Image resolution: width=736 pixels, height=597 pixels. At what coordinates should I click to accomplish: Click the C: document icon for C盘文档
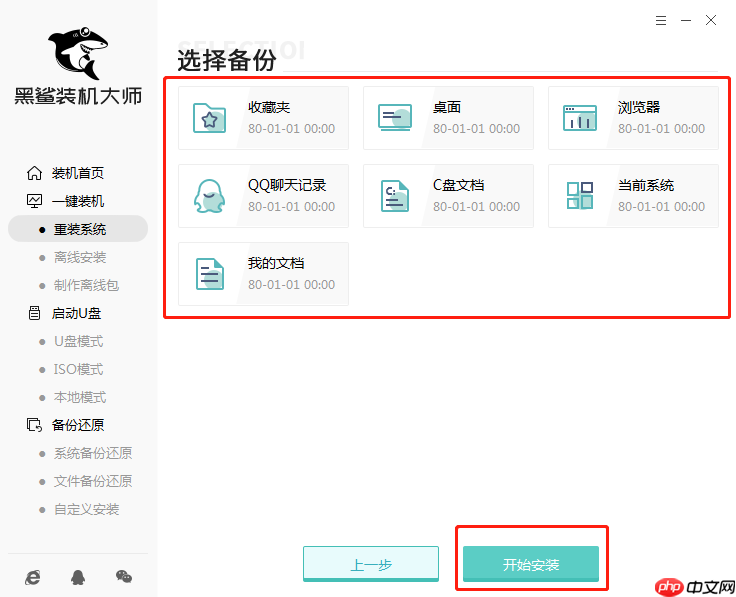(x=395, y=196)
